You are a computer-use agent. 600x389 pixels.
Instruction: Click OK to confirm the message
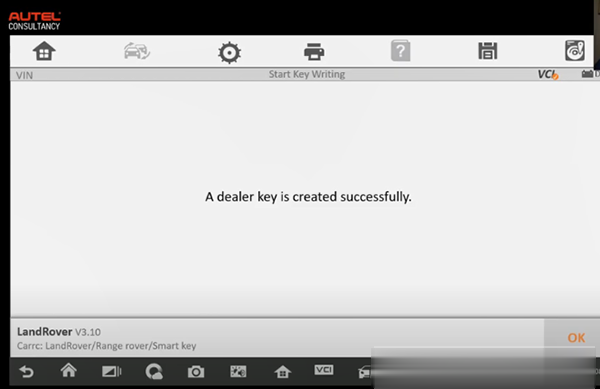[x=576, y=338]
